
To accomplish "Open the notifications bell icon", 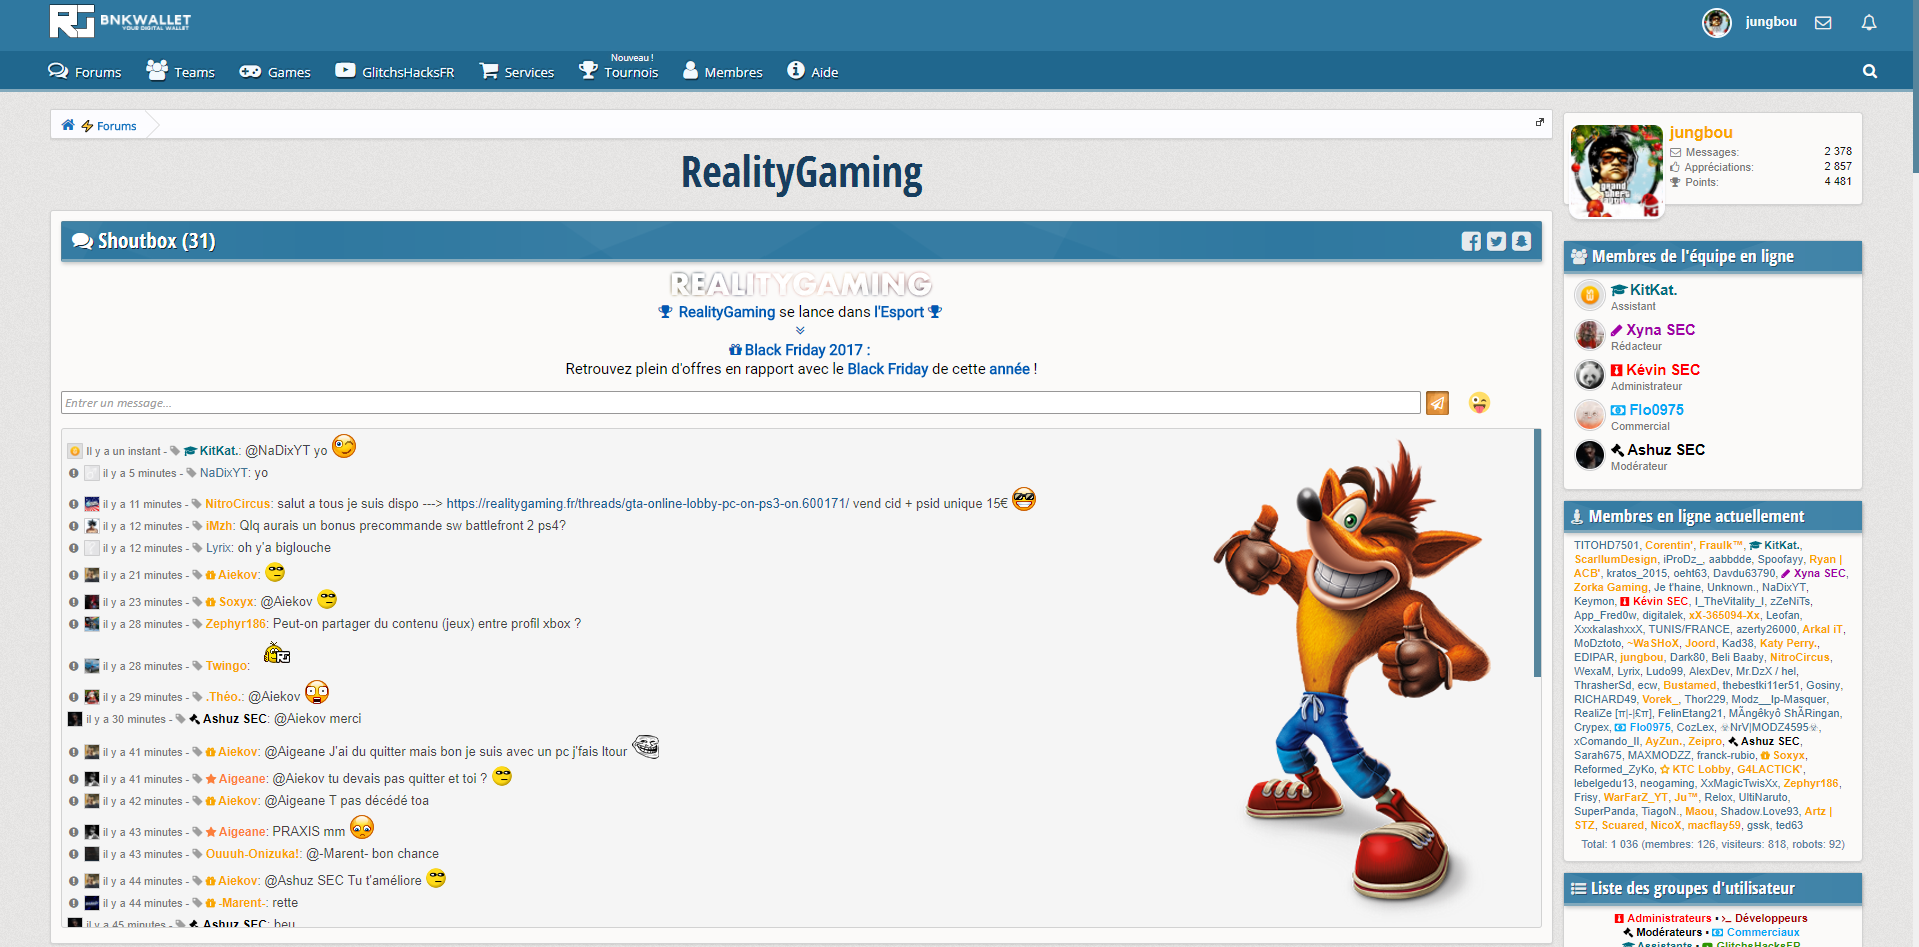I will tap(1869, 22).
